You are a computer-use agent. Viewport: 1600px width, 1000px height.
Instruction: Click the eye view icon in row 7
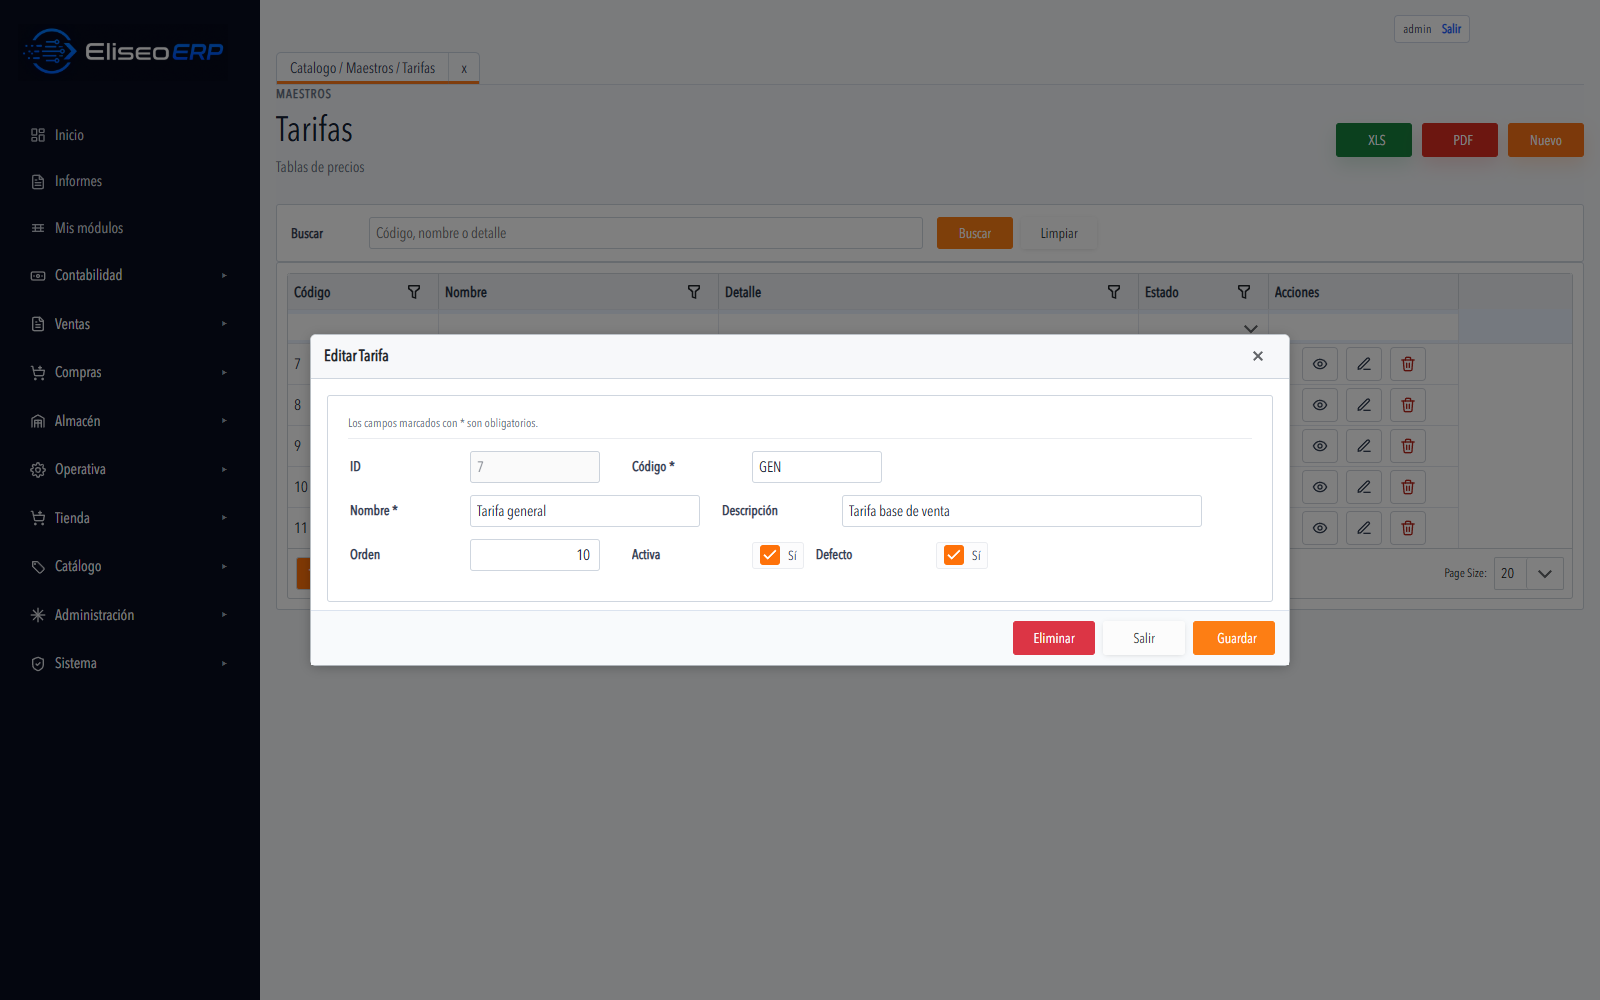[1320, 364]
